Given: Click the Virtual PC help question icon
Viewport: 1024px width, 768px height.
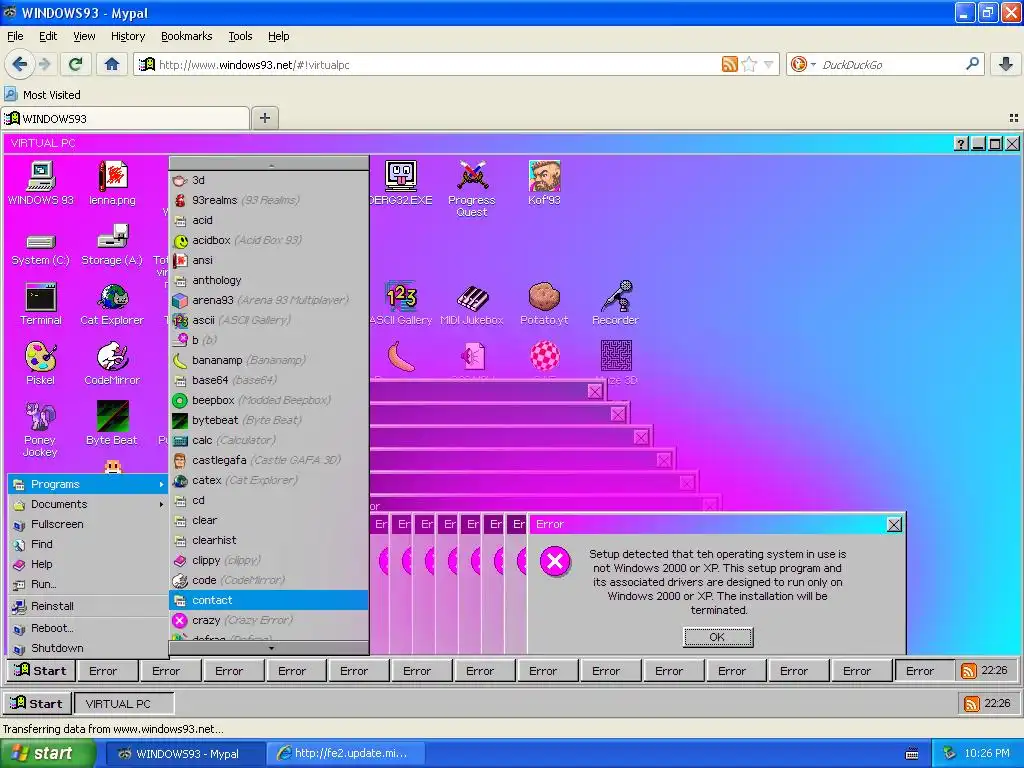Looking at the screenshot, I should tap(961, 144).
